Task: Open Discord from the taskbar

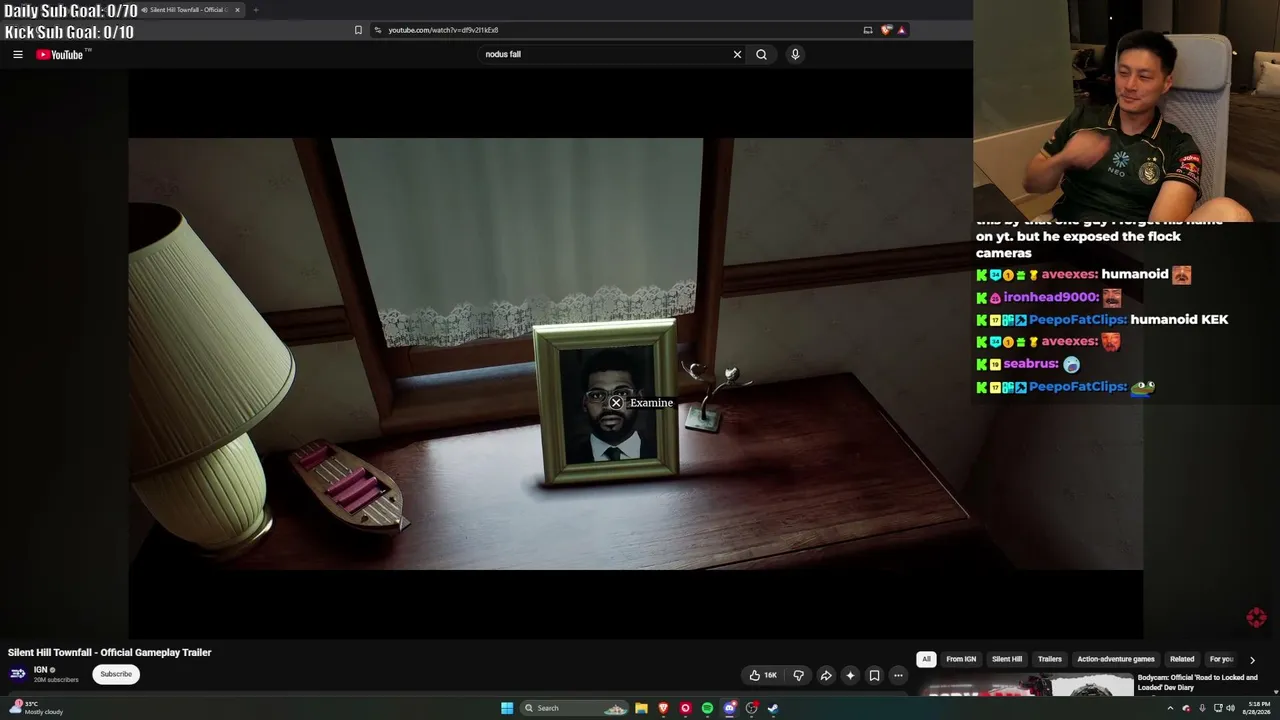Action: click(x=729, y=708)
